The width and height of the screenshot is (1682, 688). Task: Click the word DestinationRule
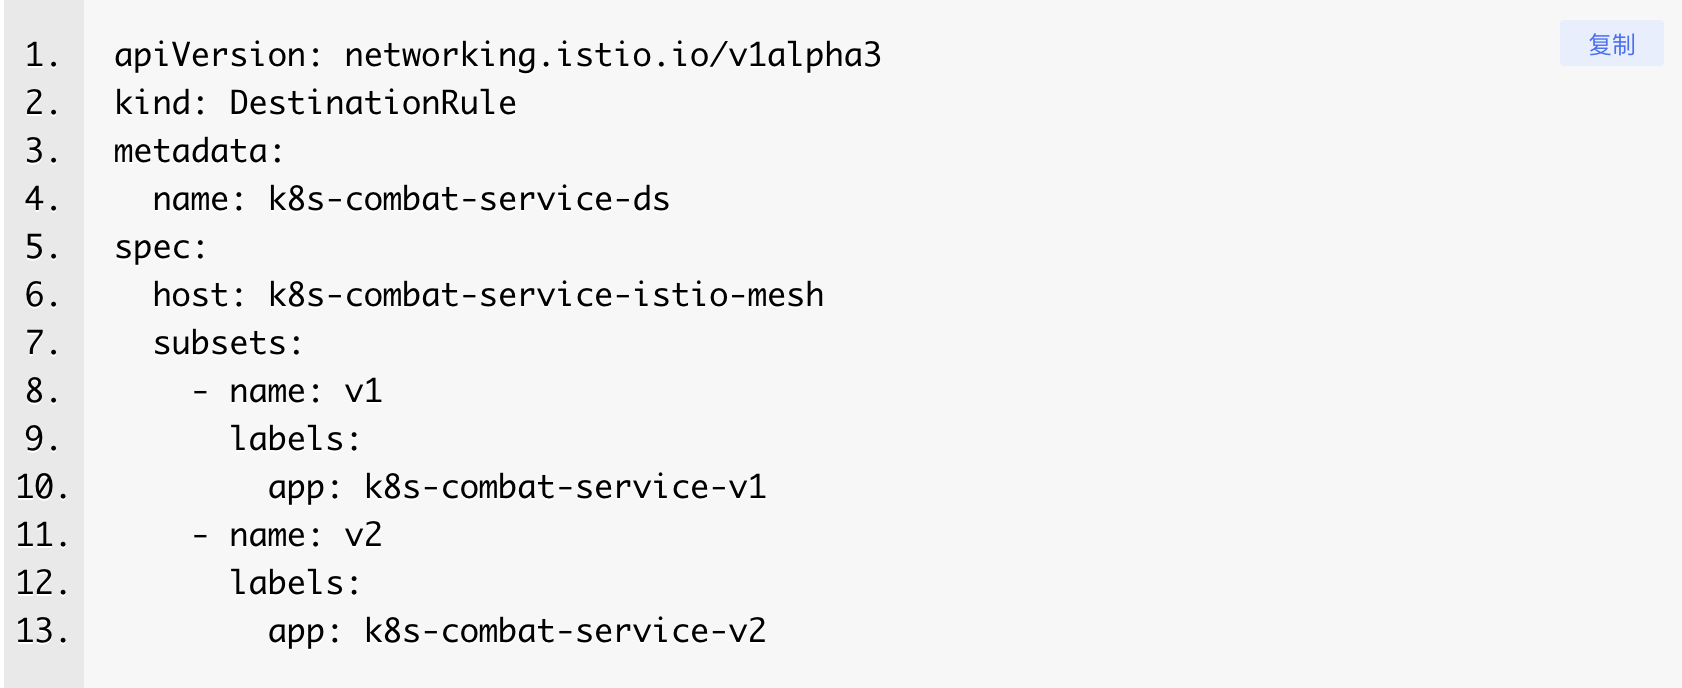tap(373, 102)
